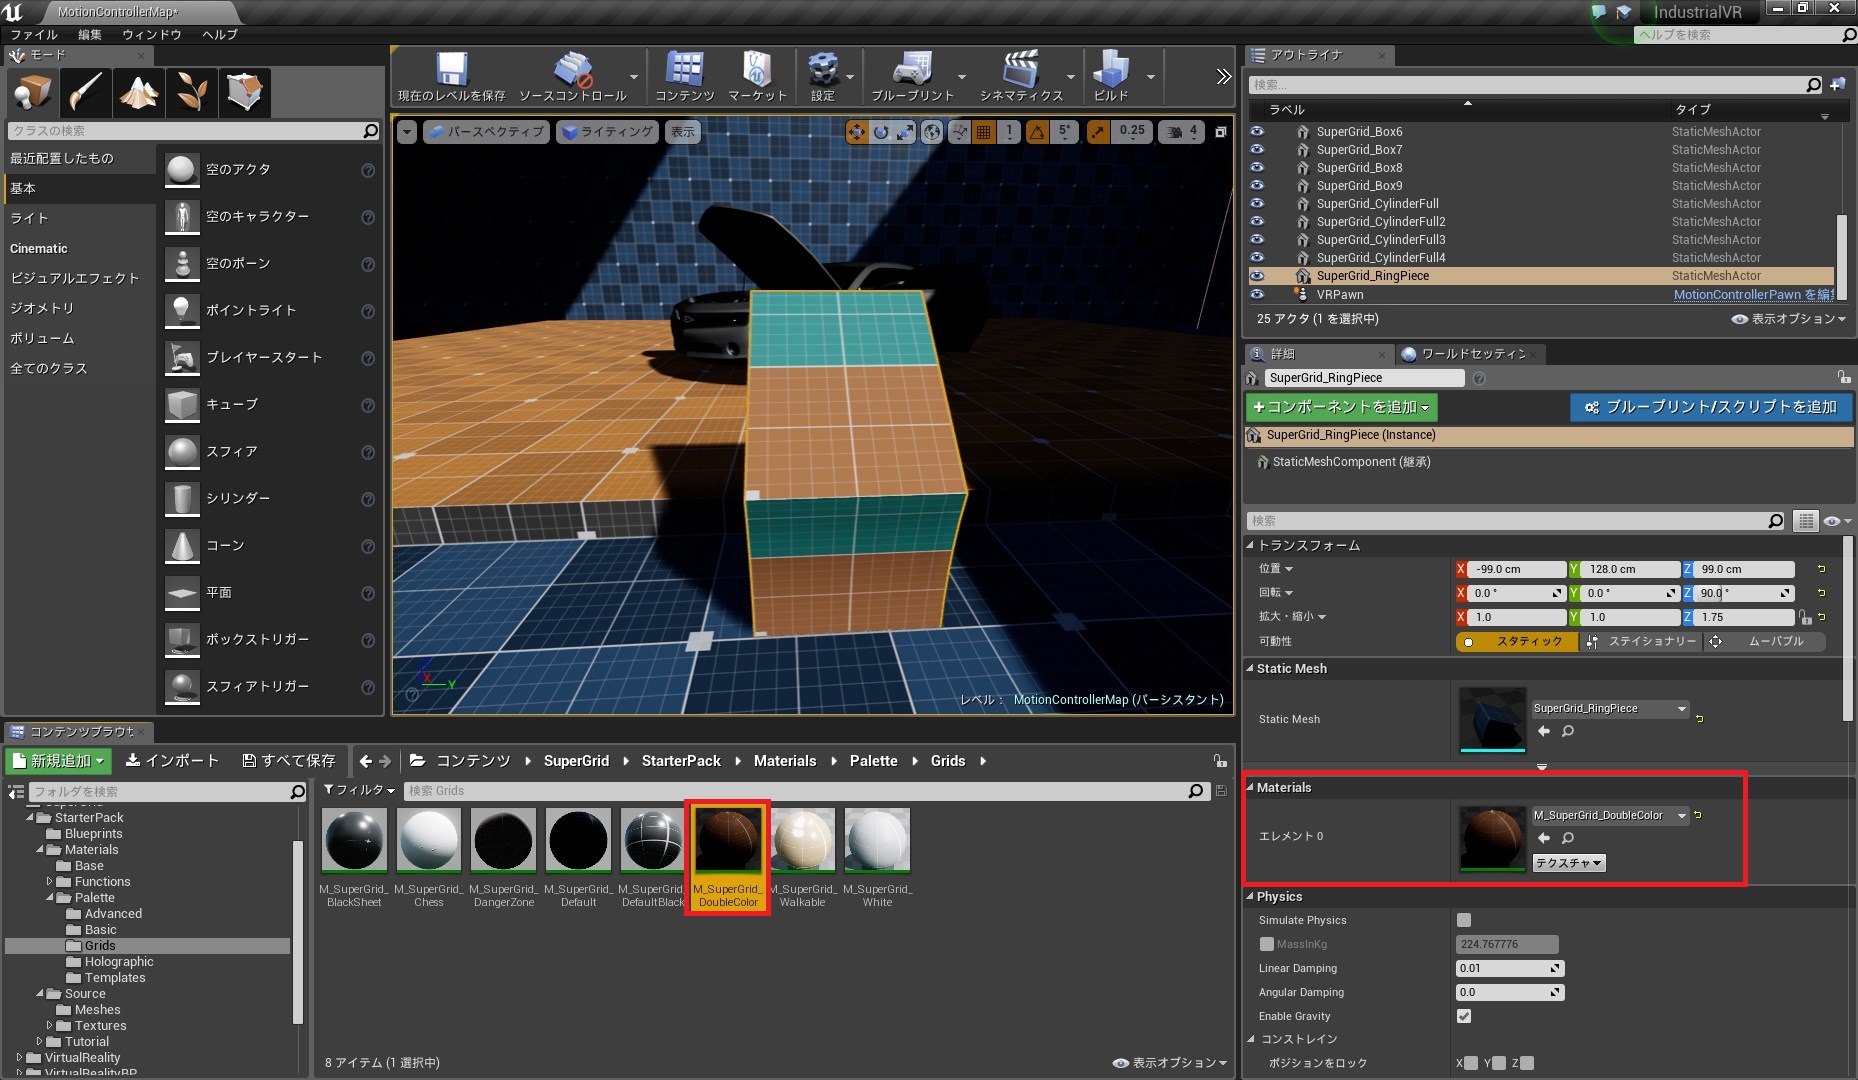
Task: Click the Build toolbar icon
Action: coord(1110,70)
